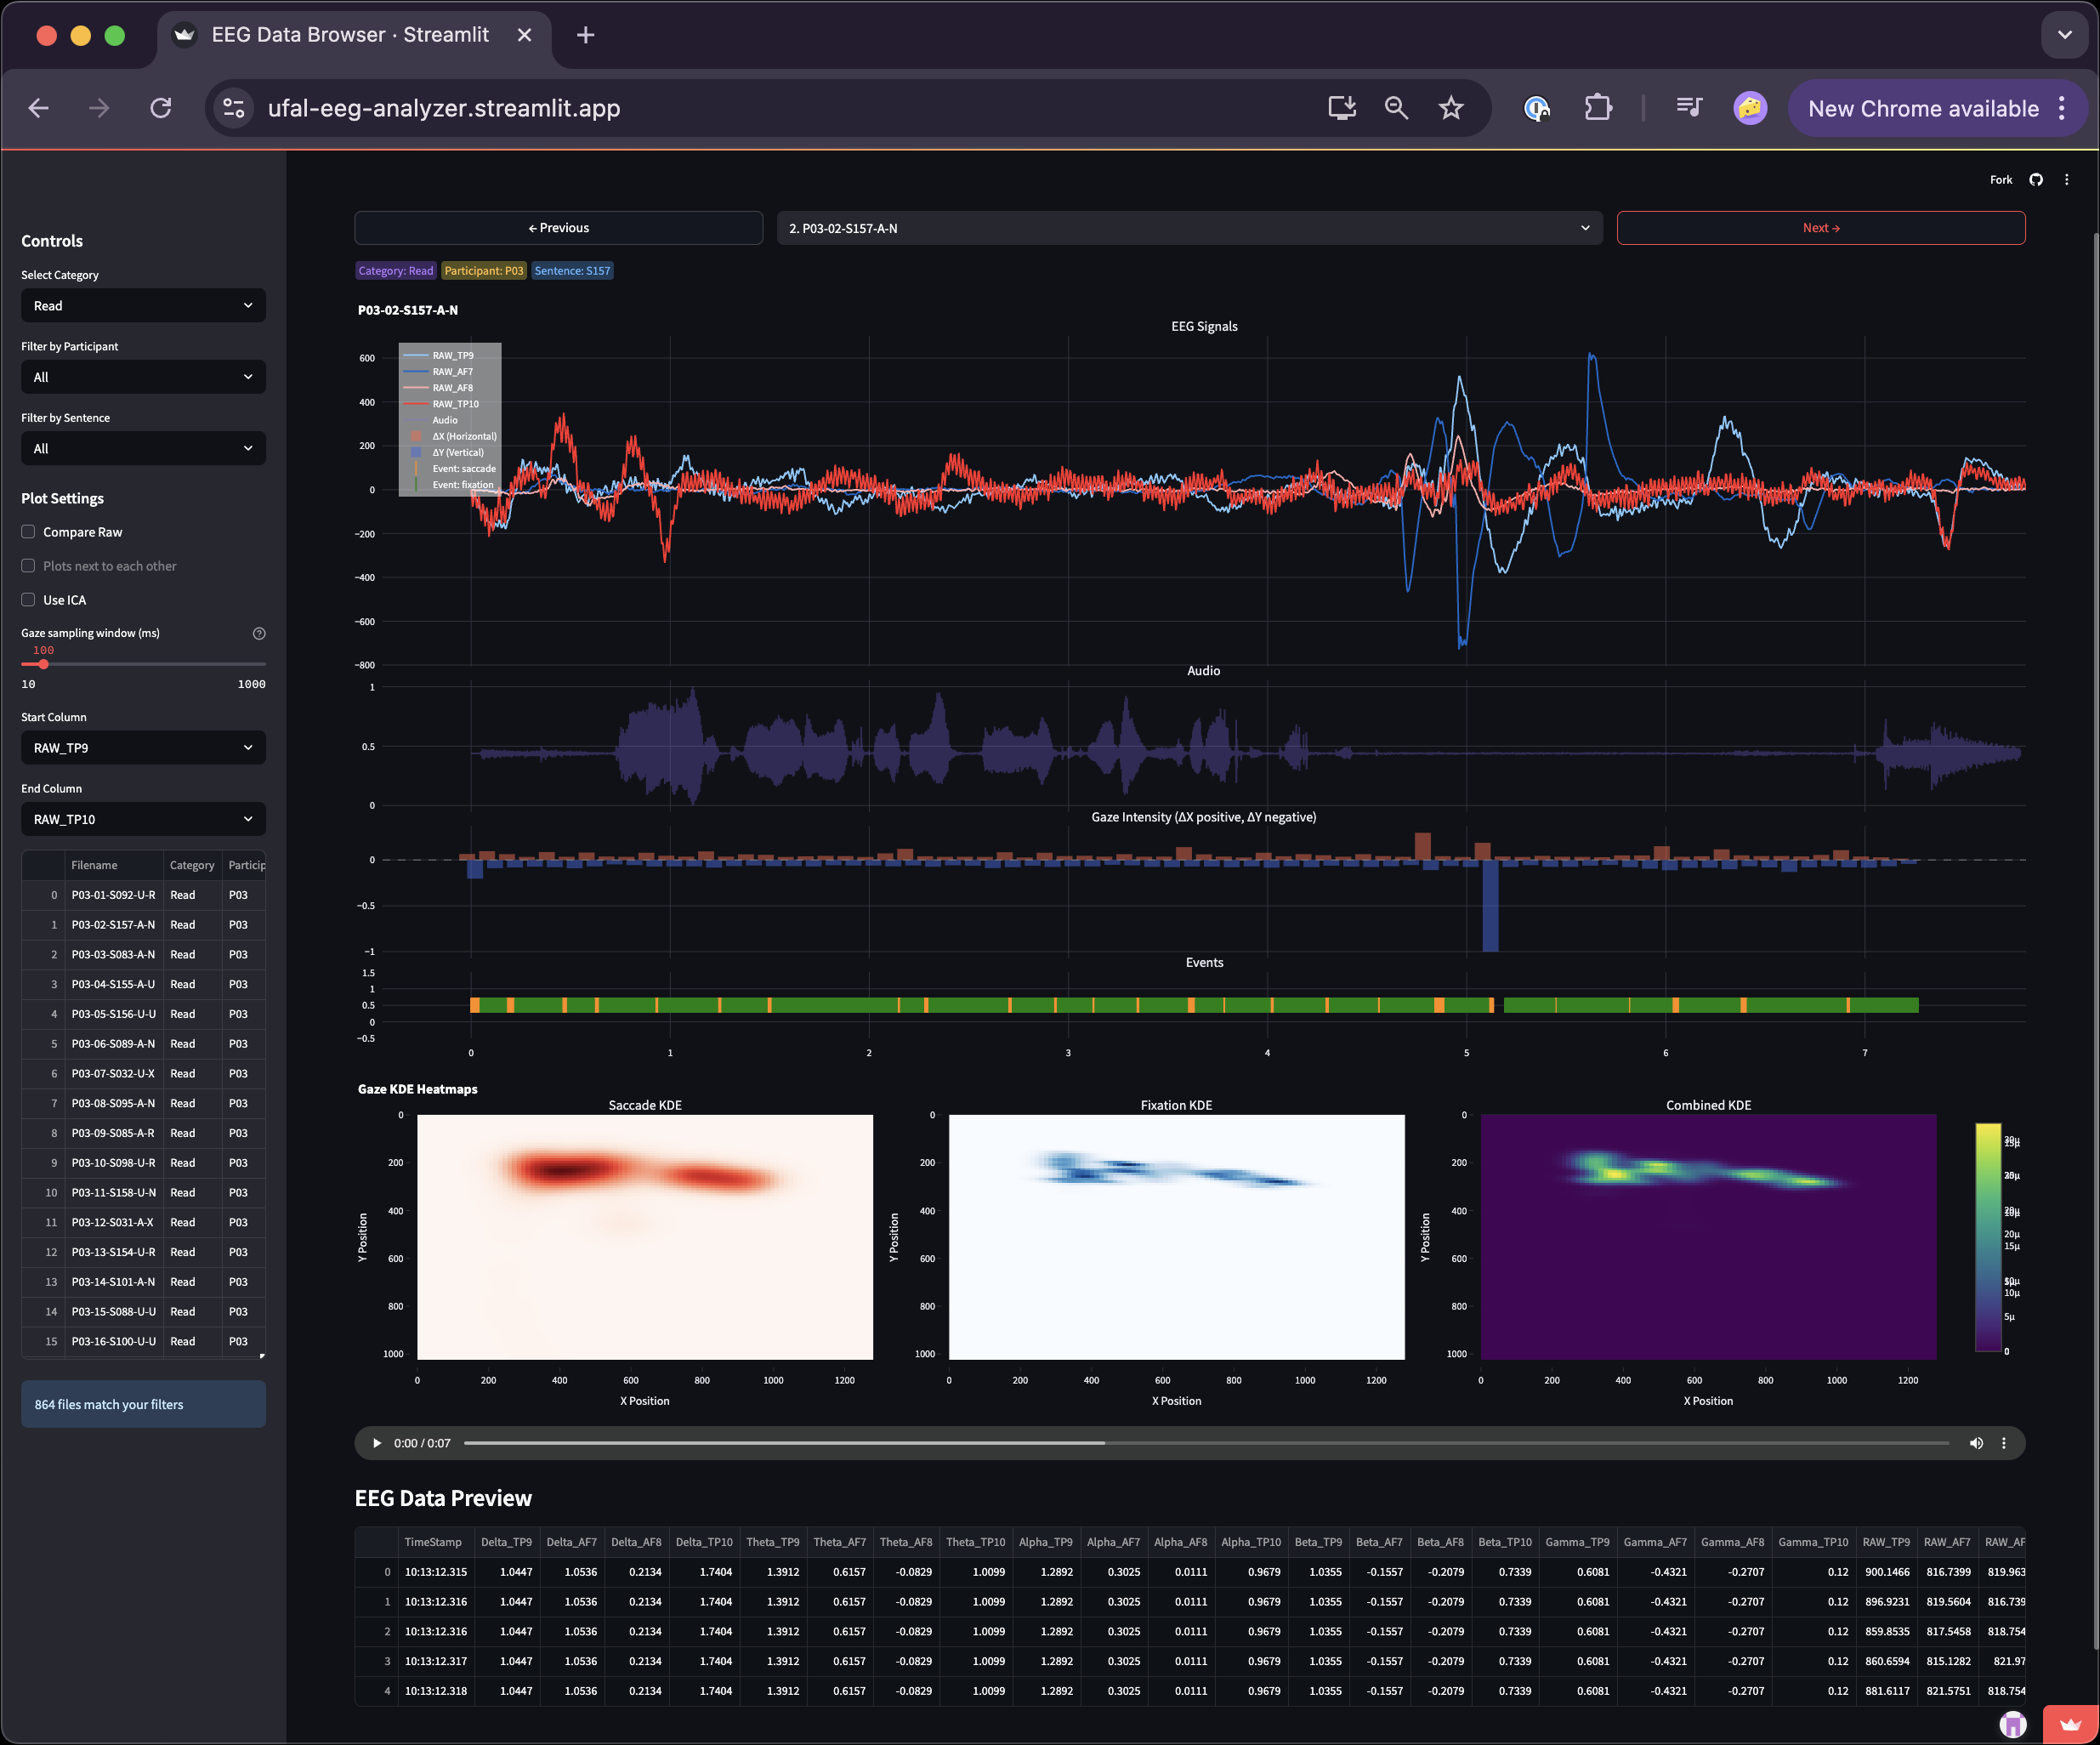Open the zoom magnifier in the address bar

point(1396,108)
